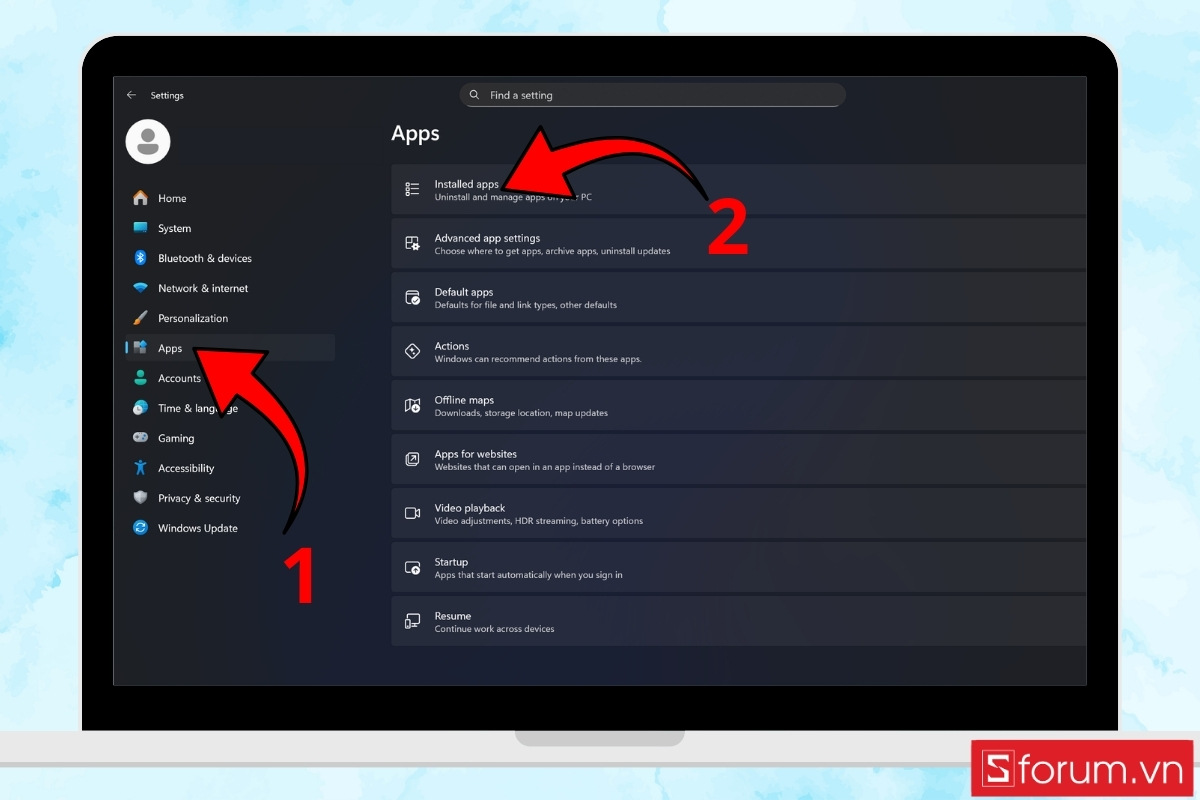The image size is (1200, 800).
Task: Click the Actions diamond icon
Action: (412, 351)
